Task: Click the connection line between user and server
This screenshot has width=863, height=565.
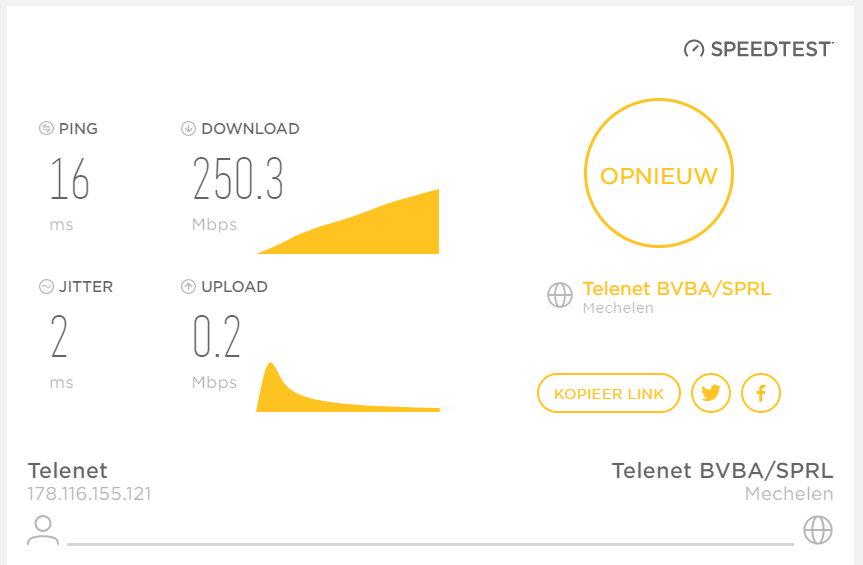Action: 430,544
